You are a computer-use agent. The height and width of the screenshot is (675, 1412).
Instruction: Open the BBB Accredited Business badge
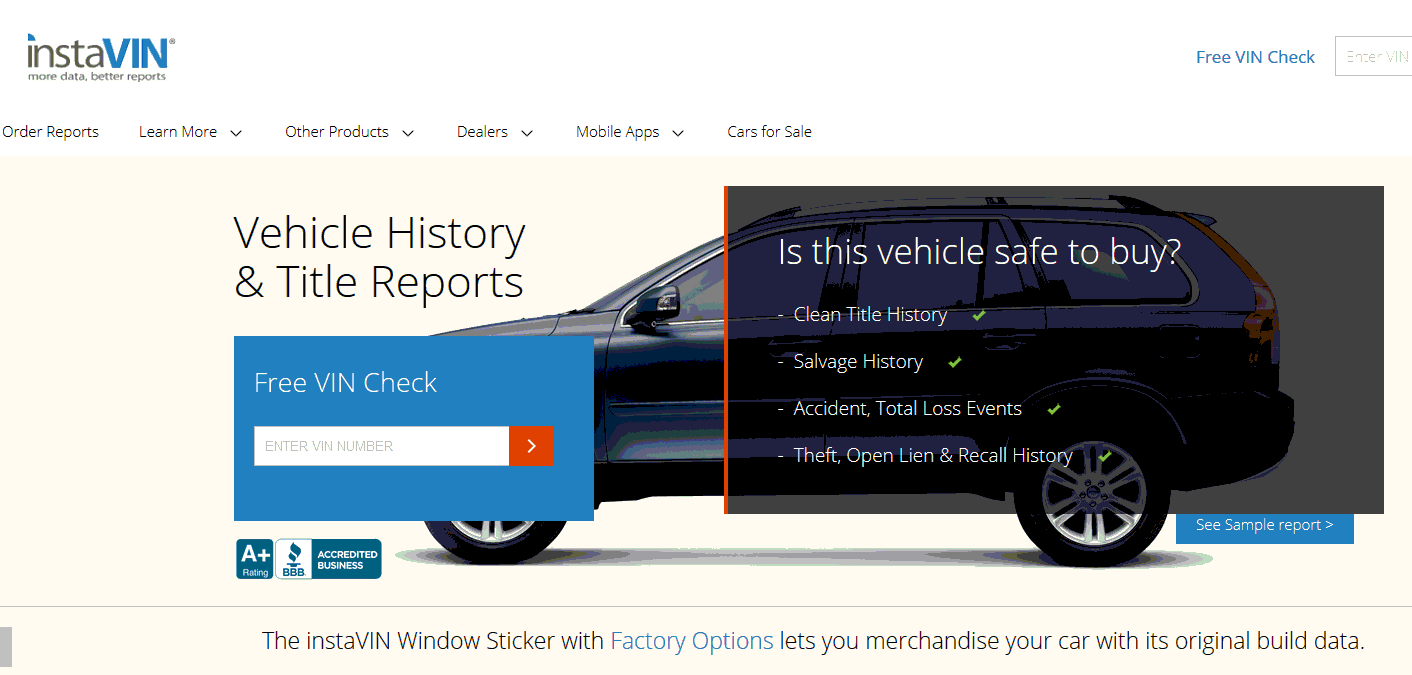click(328, 559)
